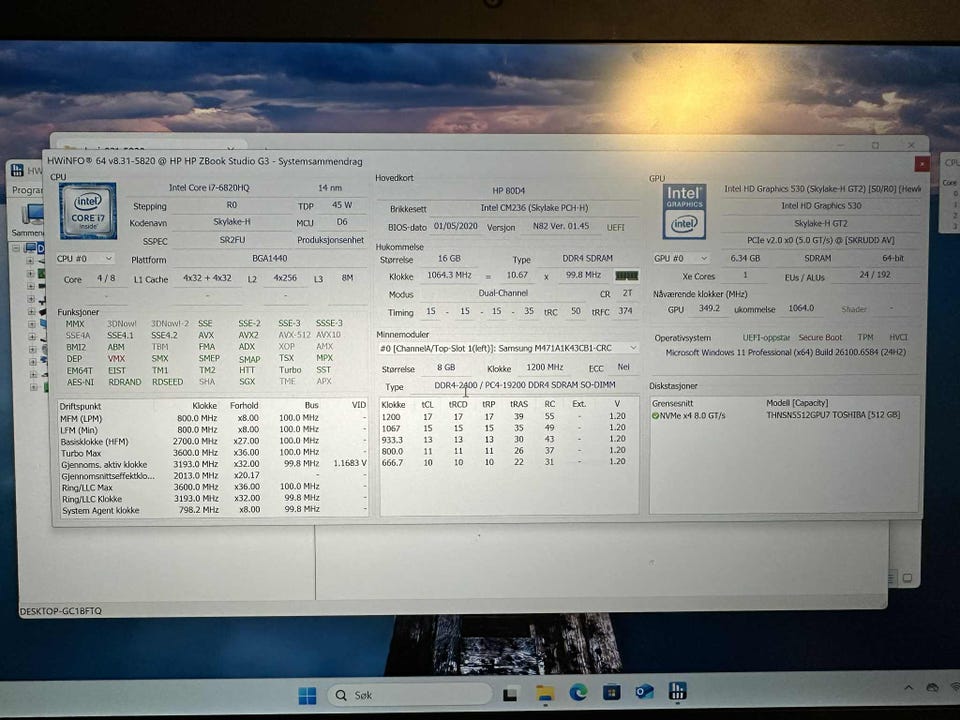Click the AVX2 feature label
Viewport: 960px width, 720px height.
coord(248,335)
